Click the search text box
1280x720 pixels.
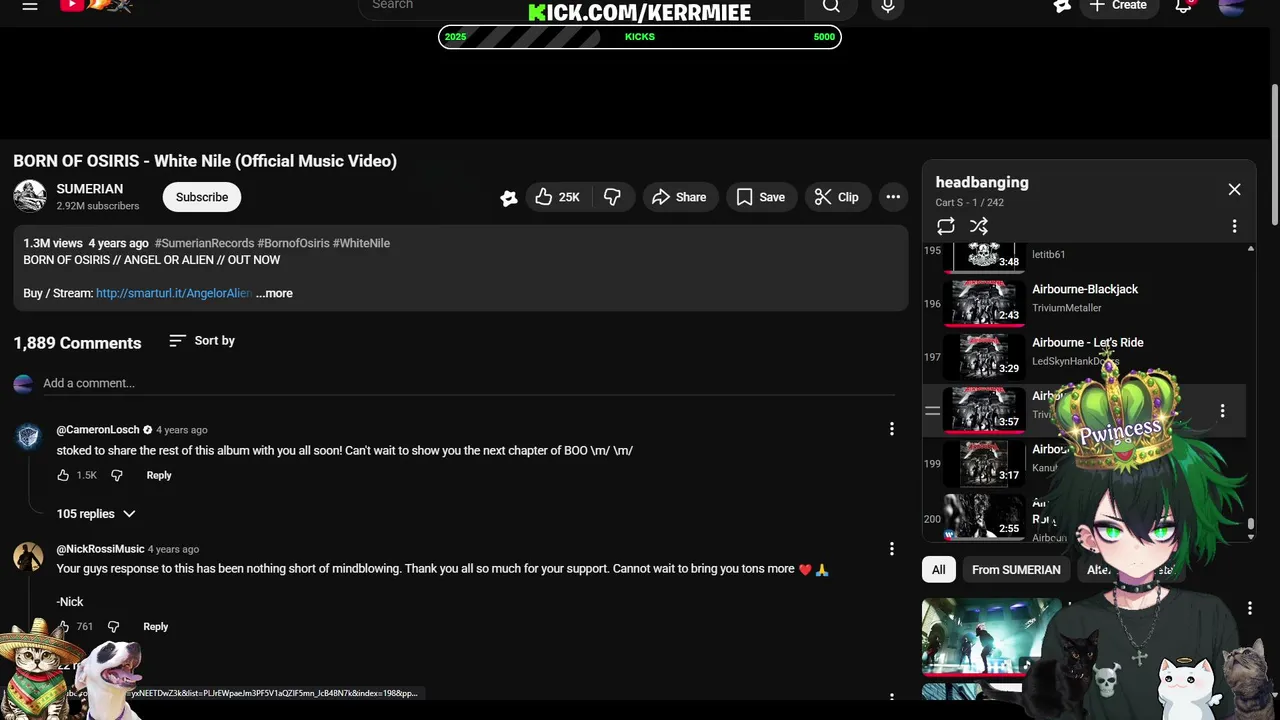(580, 5)
